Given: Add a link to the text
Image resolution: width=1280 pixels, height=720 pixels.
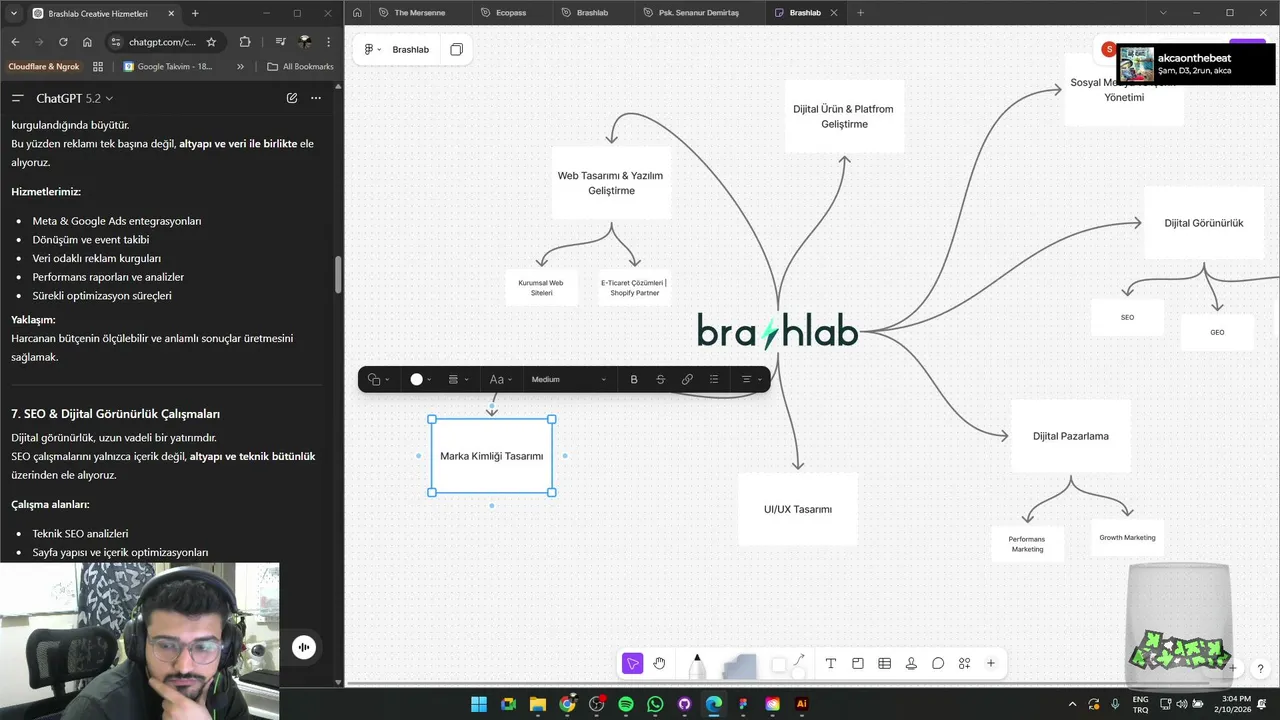Looking at the screenshot, I should pyautogui.click(x=687, y=379).
